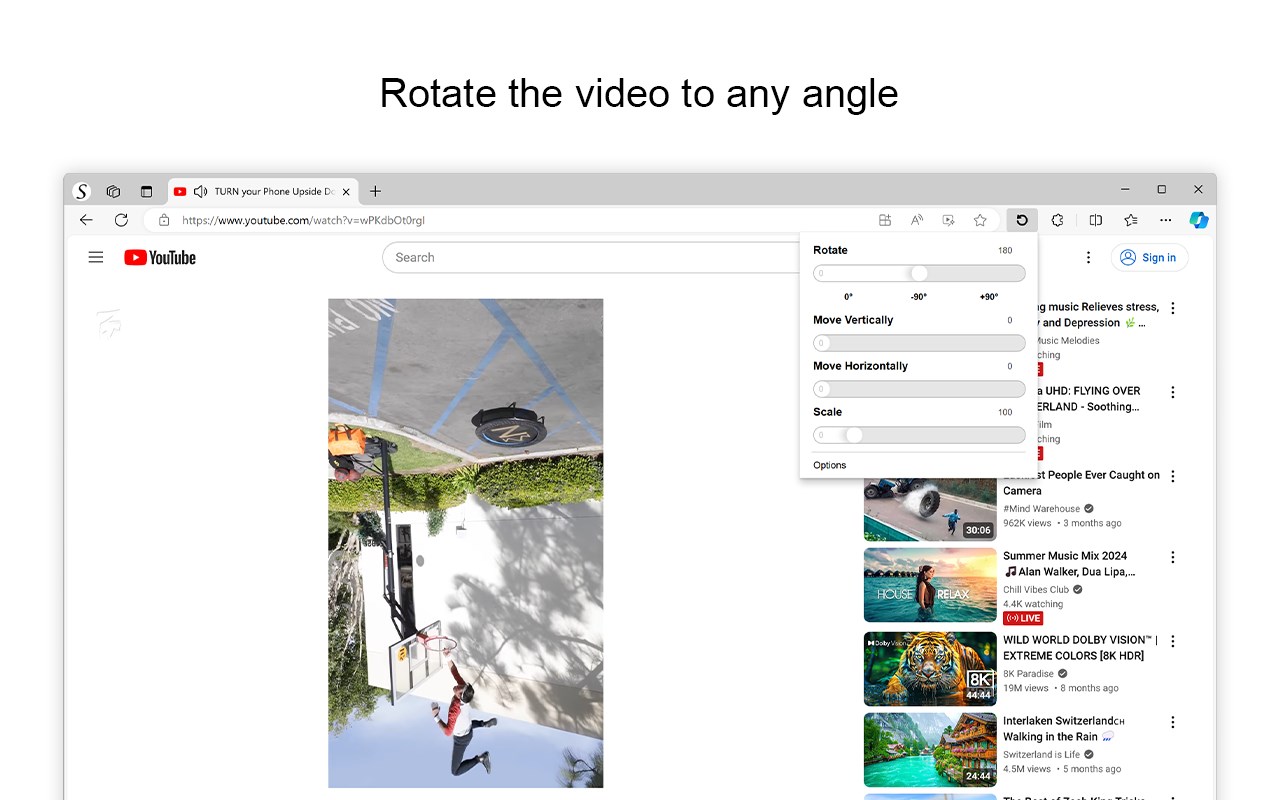Open Interlaken Switzerland Walking in Rain title

pos(1064,729)
